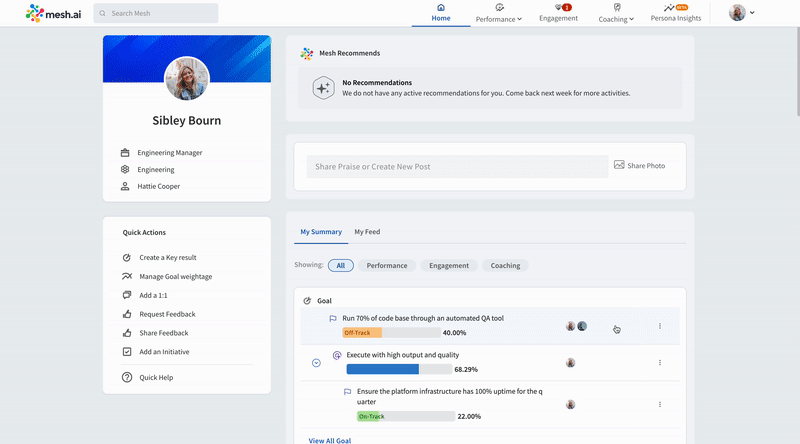800x444 pixels.
Task: Expand the Performance navigation dropdown
Action: click(498, 18)
